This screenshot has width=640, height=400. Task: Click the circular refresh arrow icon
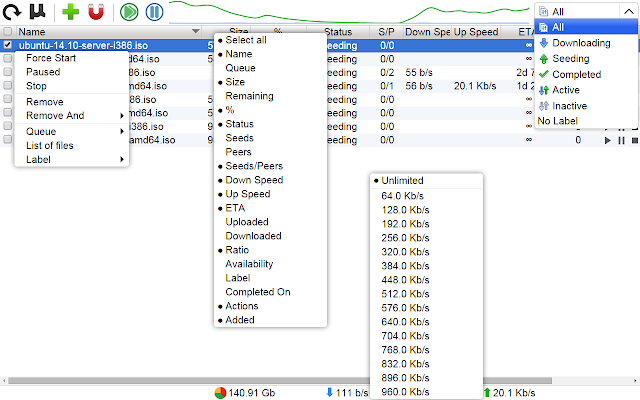(12, 12)
